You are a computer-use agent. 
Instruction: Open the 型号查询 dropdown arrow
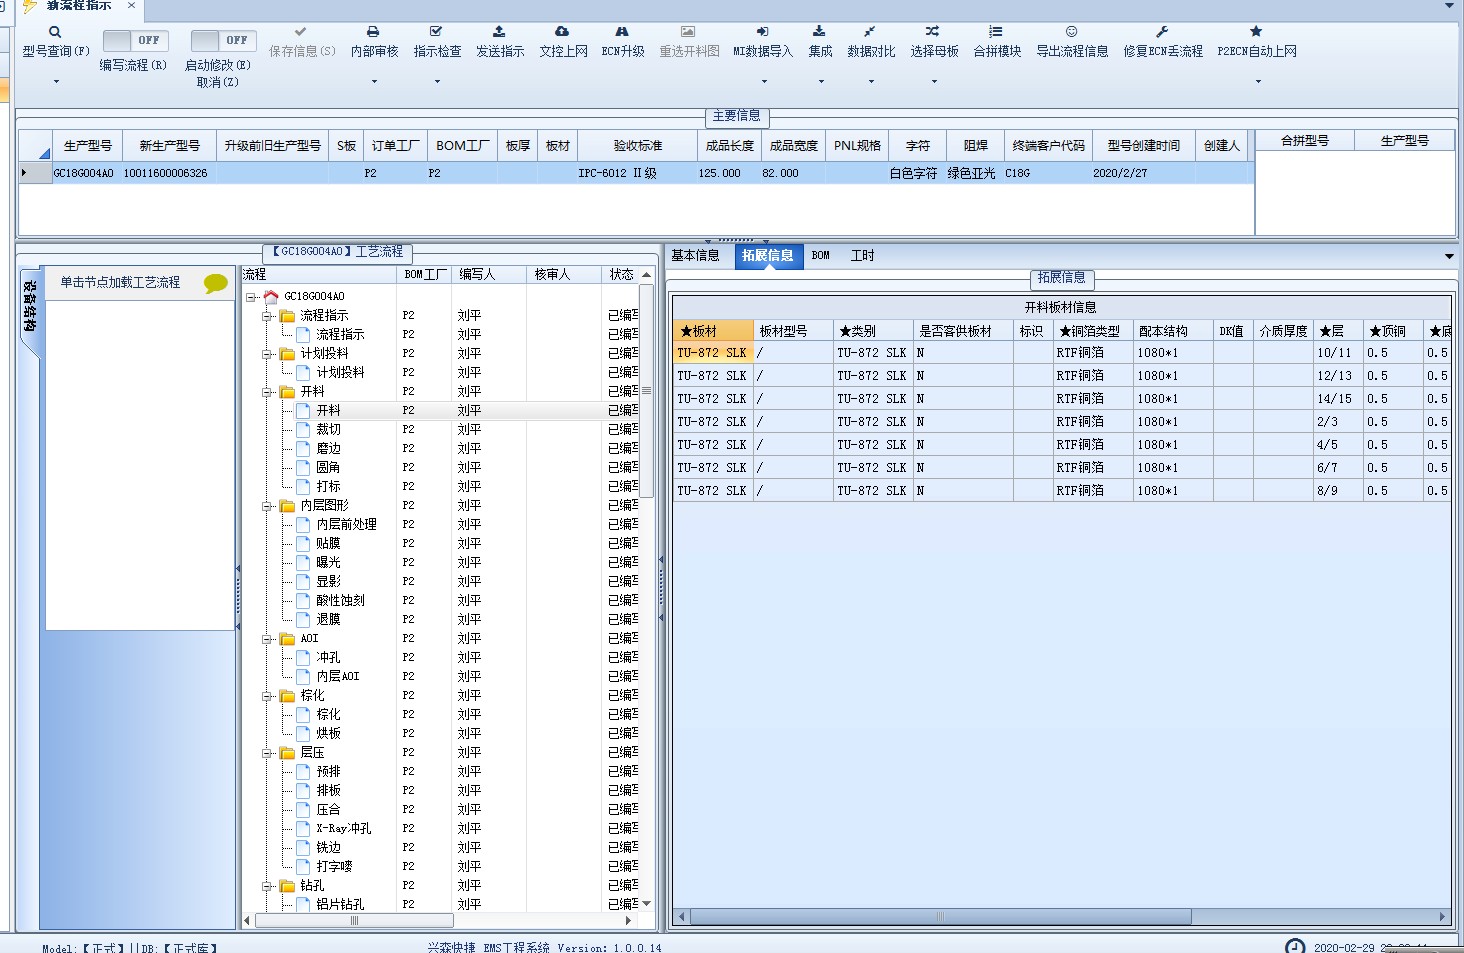[x=56, y=82]
